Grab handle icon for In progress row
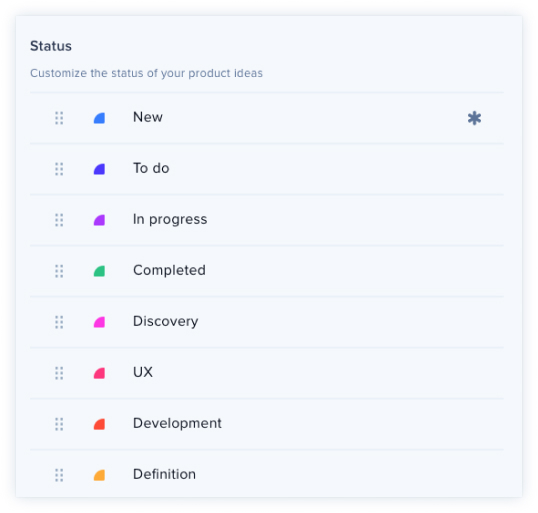 [59, 220]
